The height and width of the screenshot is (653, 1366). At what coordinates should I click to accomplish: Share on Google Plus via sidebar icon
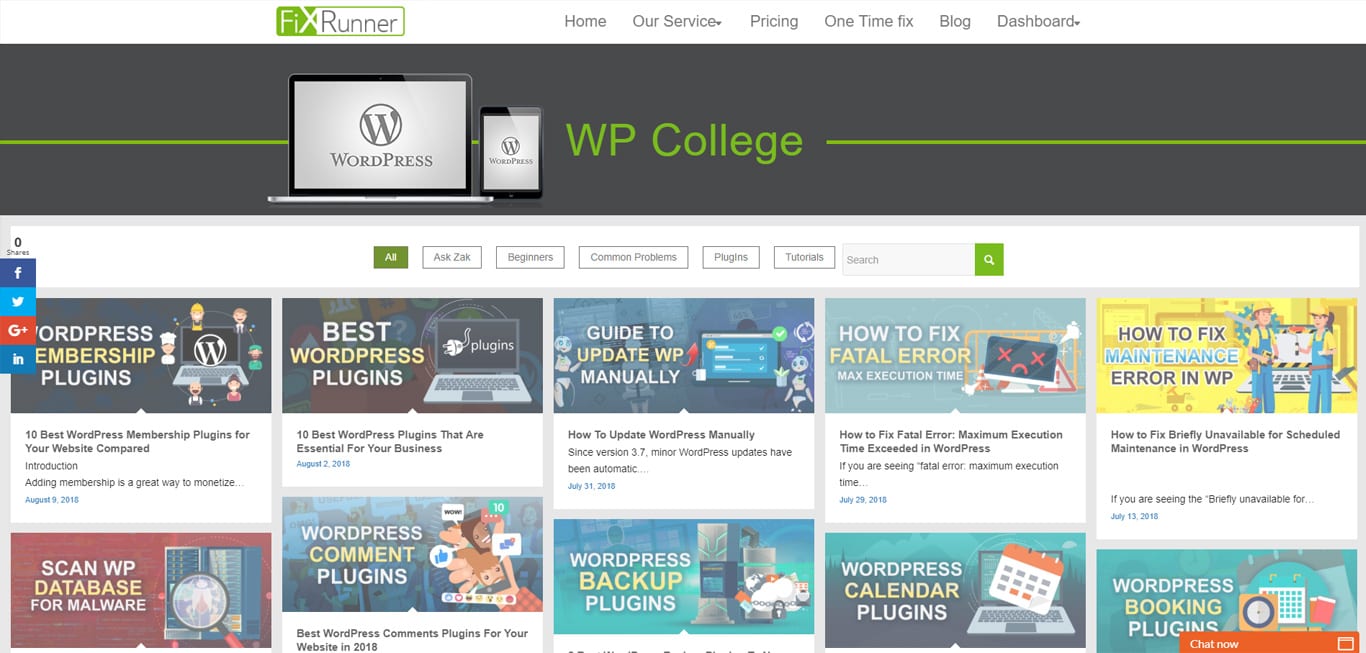[x=18, y=330]
